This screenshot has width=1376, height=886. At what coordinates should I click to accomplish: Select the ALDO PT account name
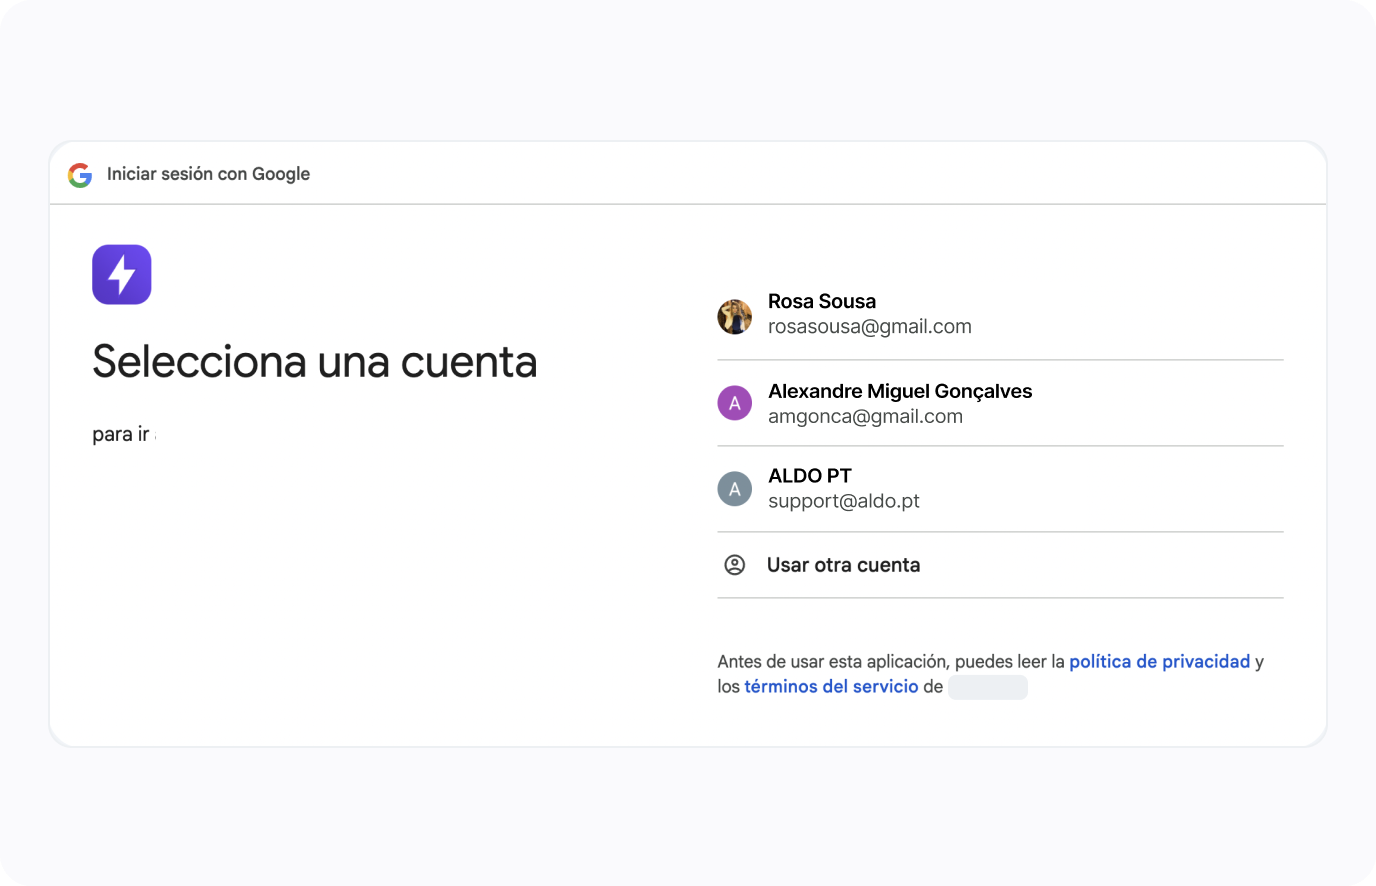[809, 476]
